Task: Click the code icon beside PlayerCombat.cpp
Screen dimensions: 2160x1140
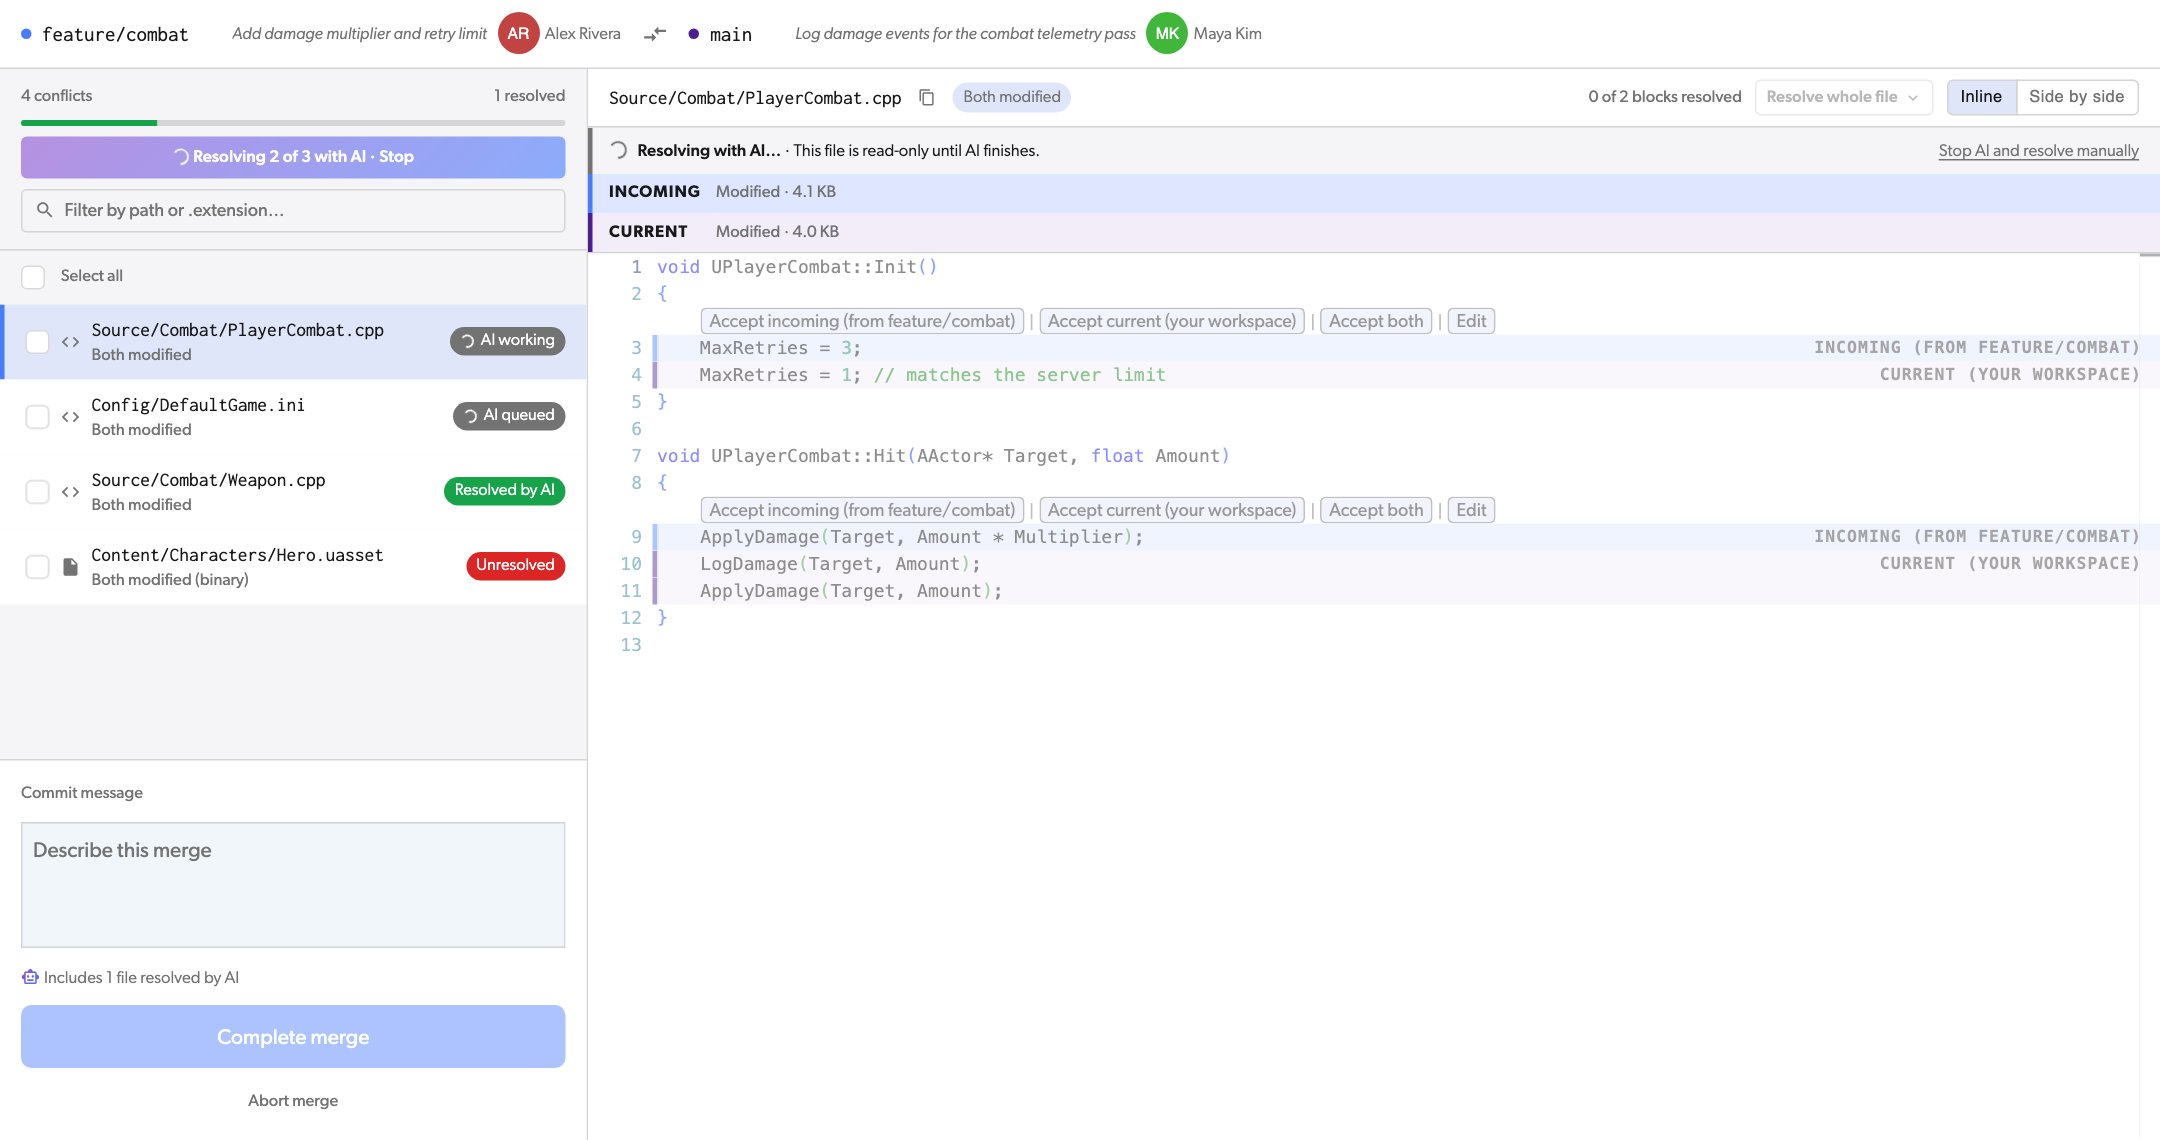Action: 70,342
